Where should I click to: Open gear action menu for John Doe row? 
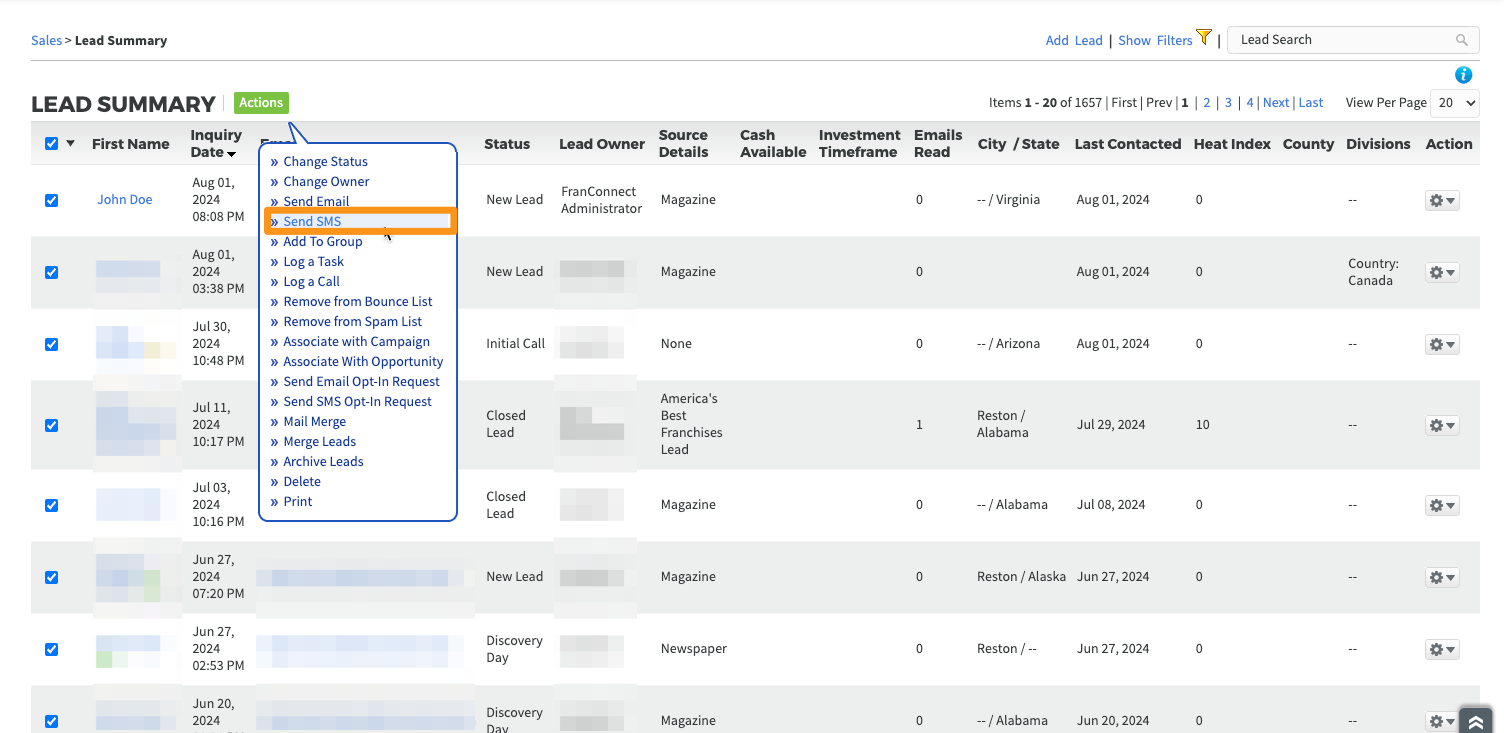1442,200
